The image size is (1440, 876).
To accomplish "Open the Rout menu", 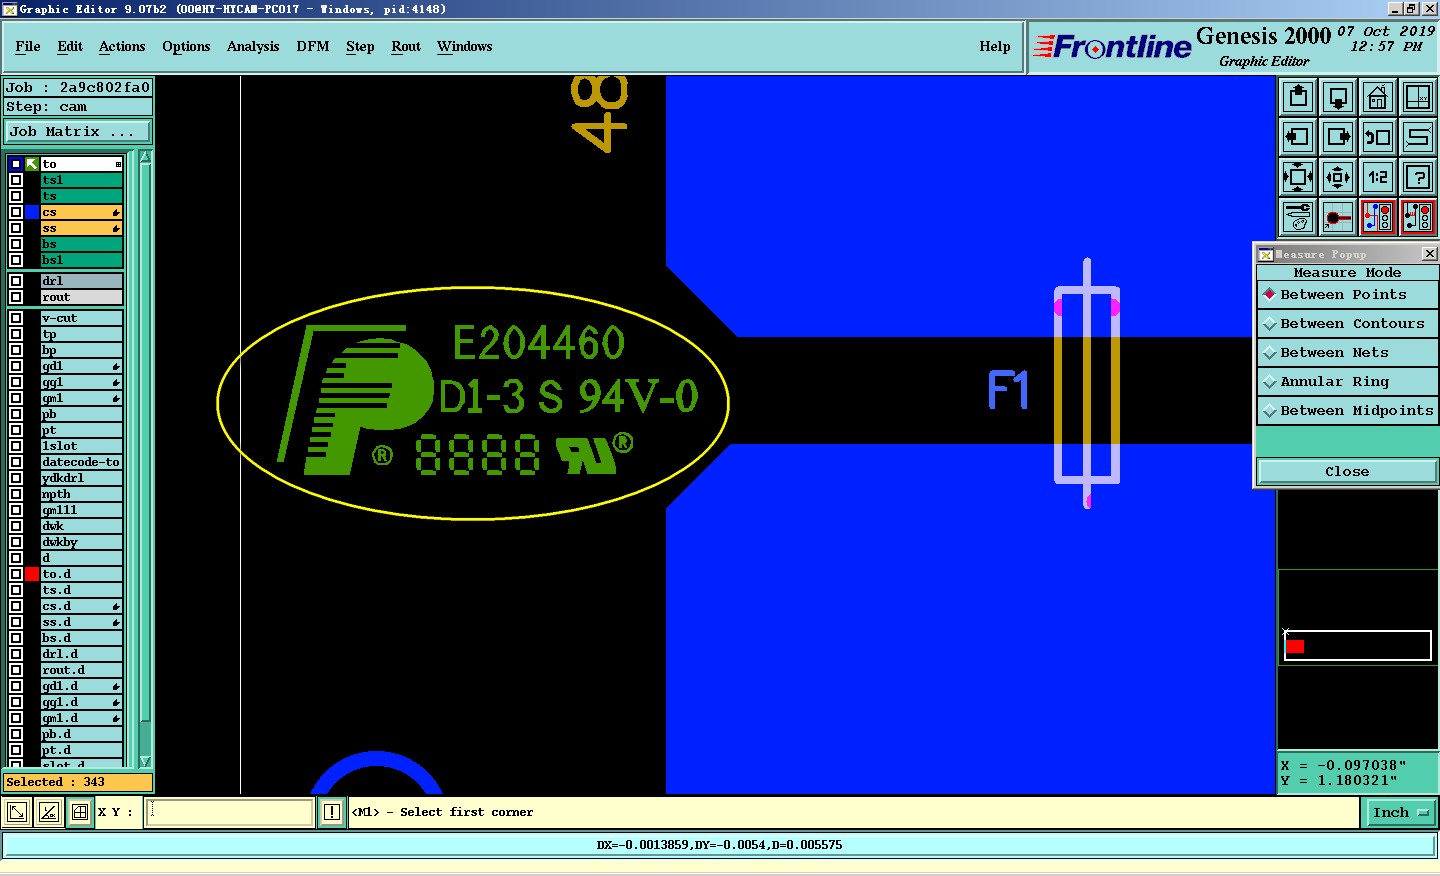I will click(406, 47).
